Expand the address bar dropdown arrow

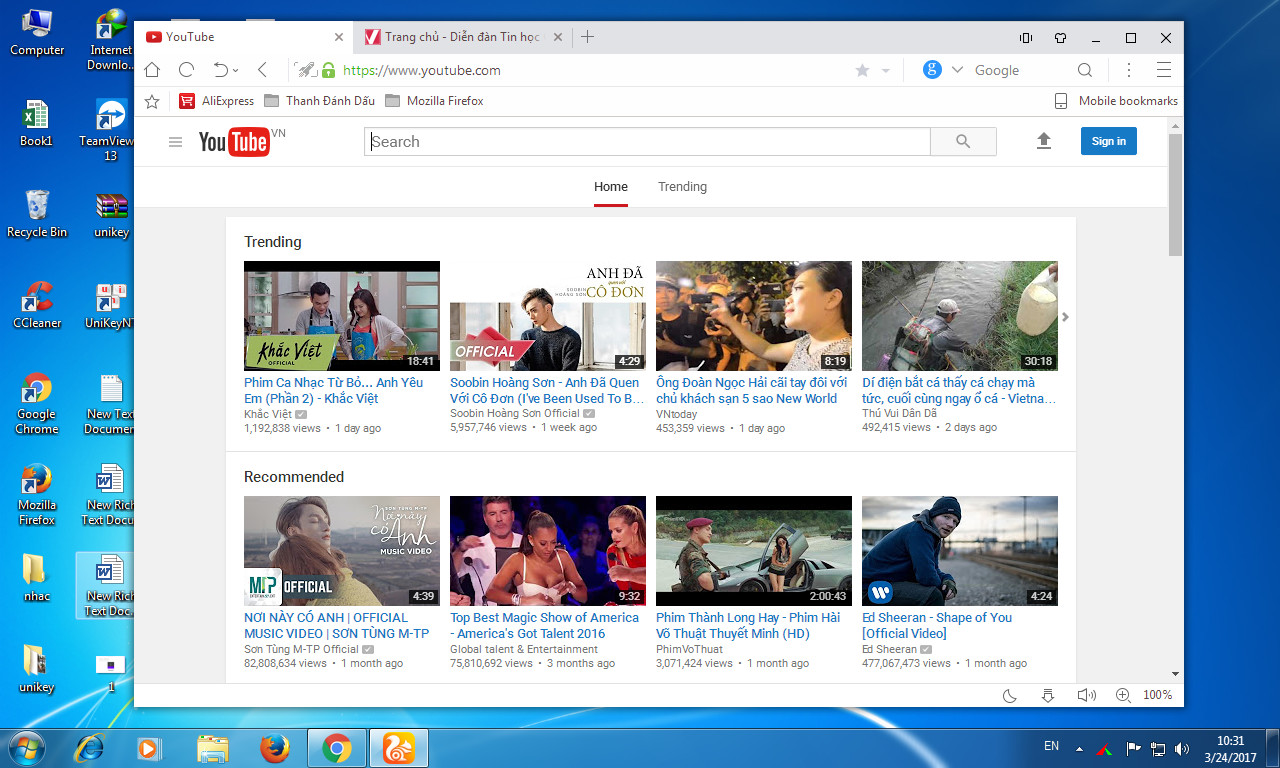pyautogui.click(x=885, y=71)
